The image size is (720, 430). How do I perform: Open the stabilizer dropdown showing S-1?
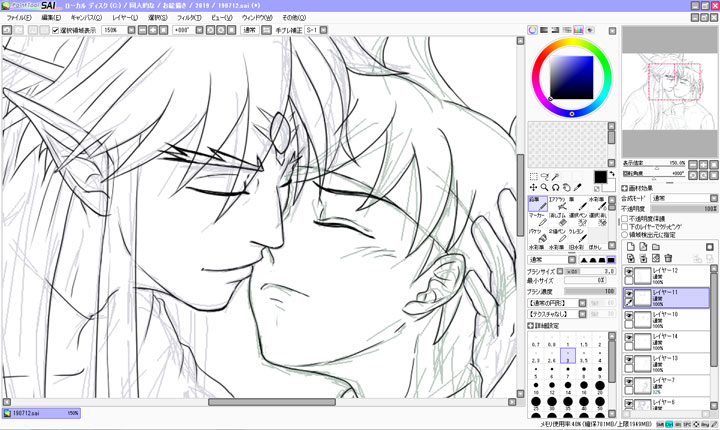[324, 30]
